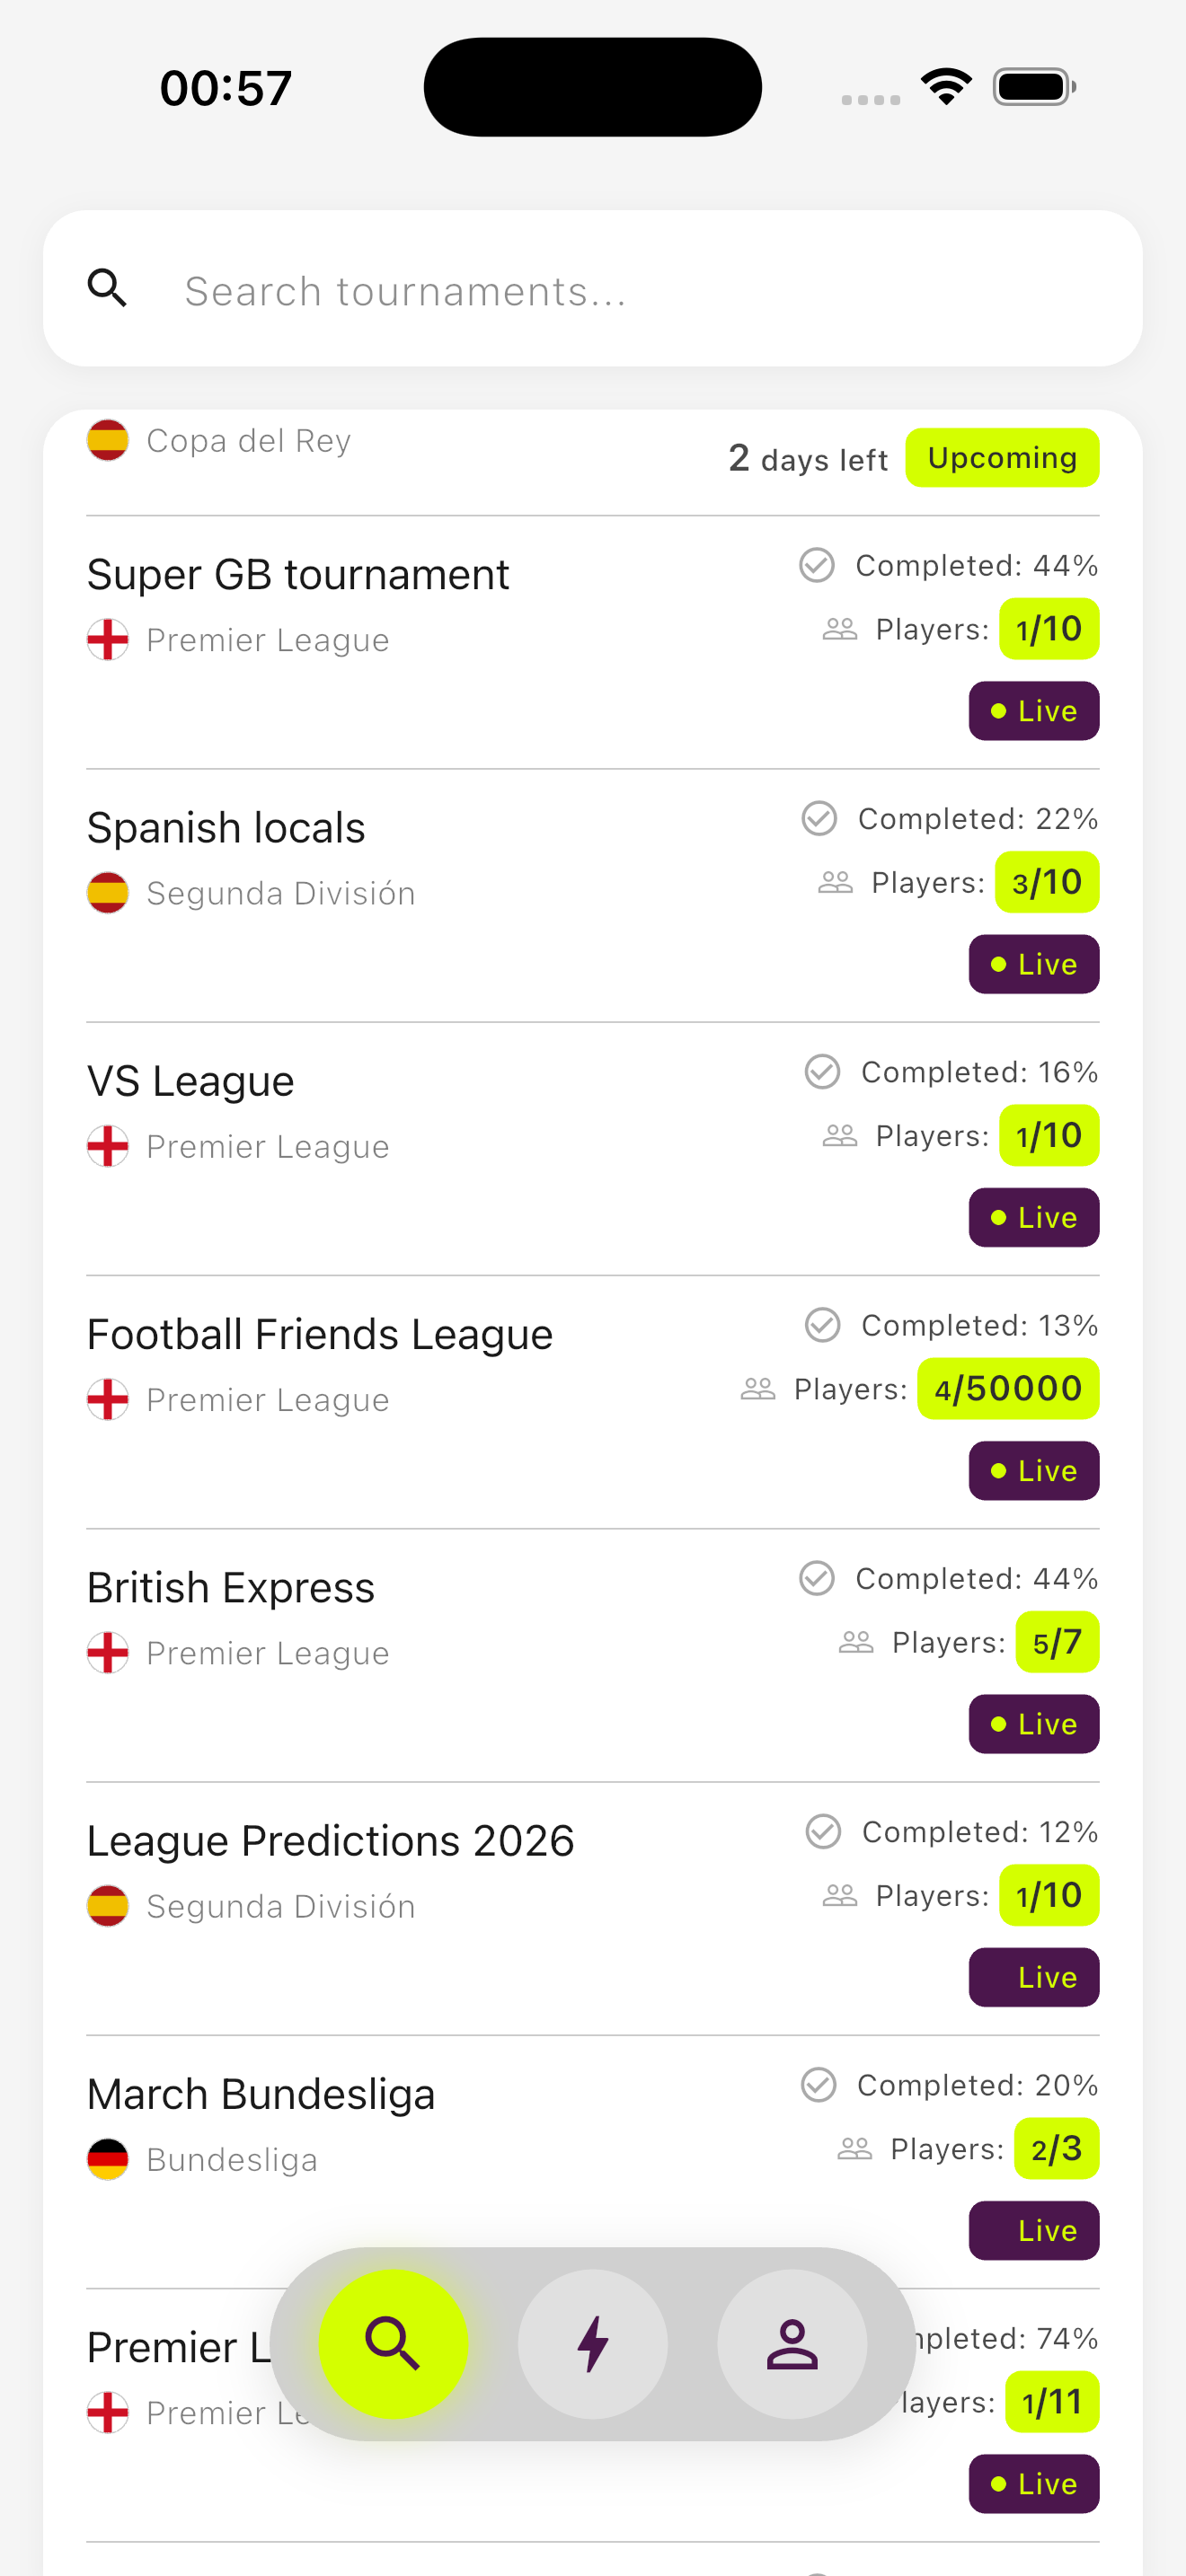Viewport: 1186px width, 2576px height.
Task: Tap the search magnifier icon in search bar
Action: [x=107, y=288]
